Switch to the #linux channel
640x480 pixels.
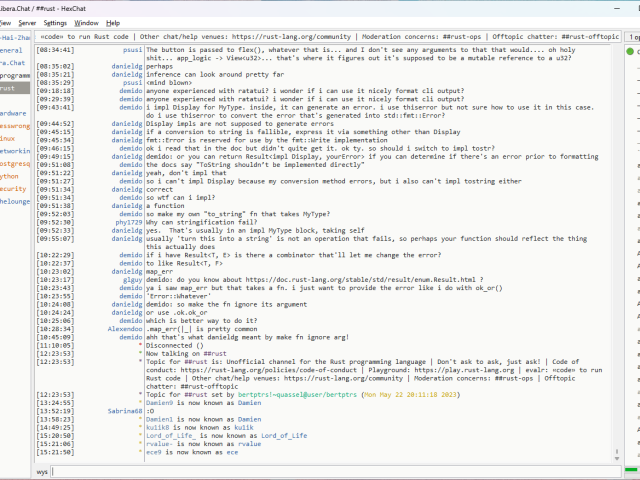[8, 138]
